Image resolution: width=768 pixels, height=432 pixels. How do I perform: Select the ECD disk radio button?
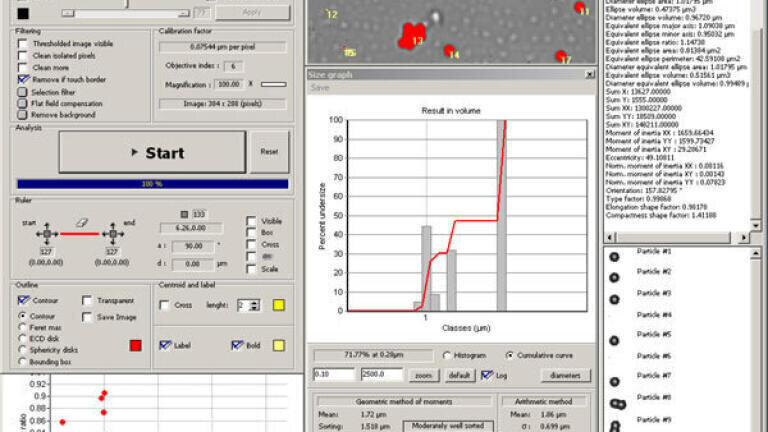[22, 338]
